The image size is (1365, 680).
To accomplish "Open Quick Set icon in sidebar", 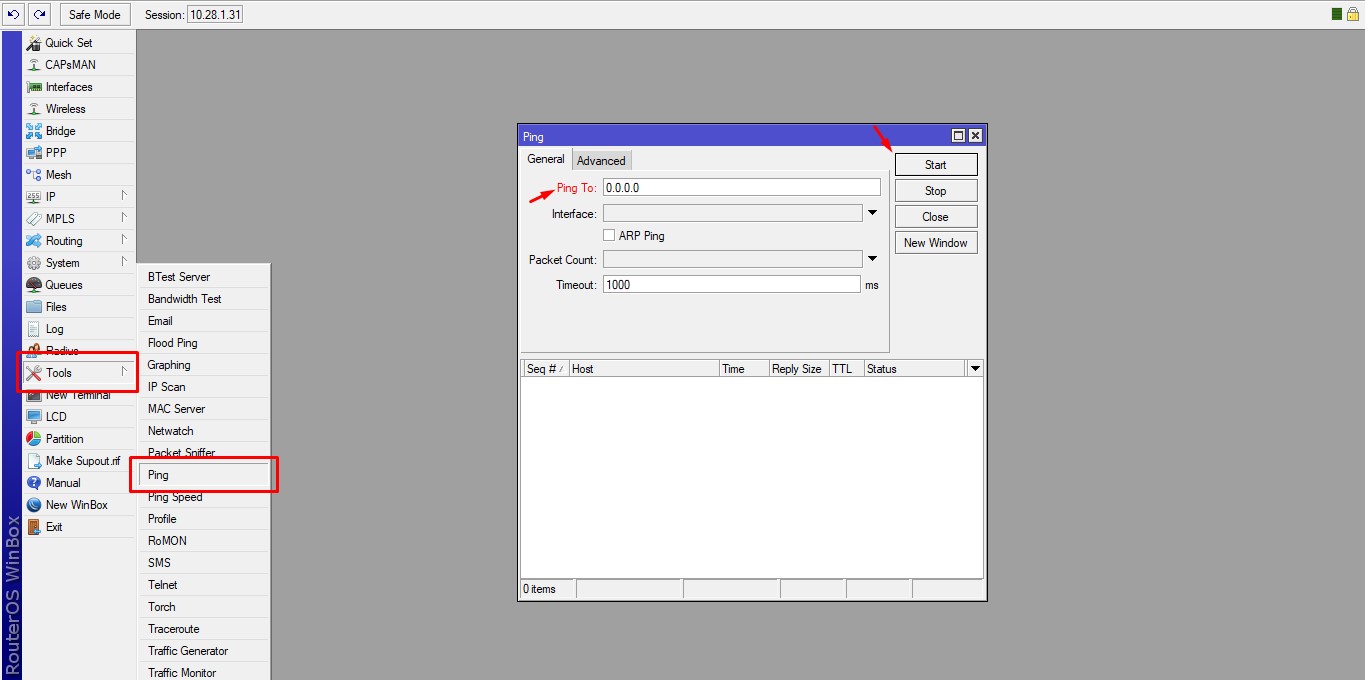I will pos(34,43).
